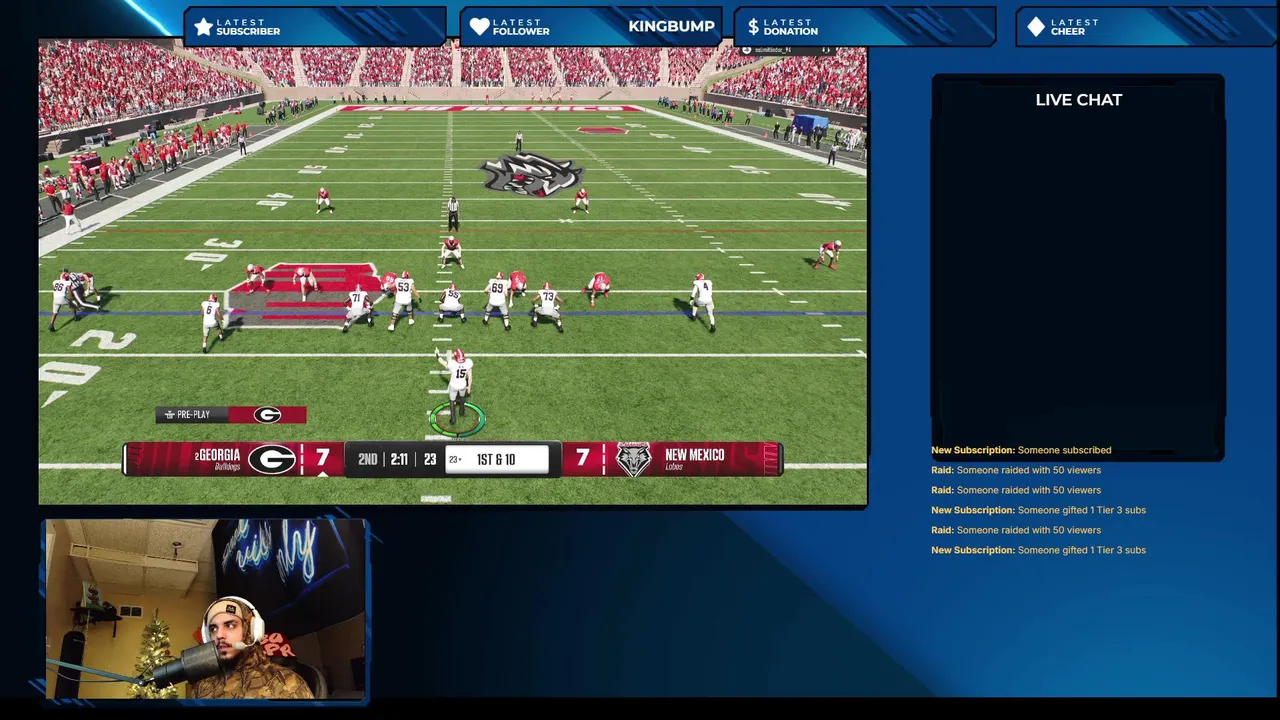This screenshot has height=720, width=1280.
Task: Click the 2ND quarter indicator
Action: tap(367, 459)
